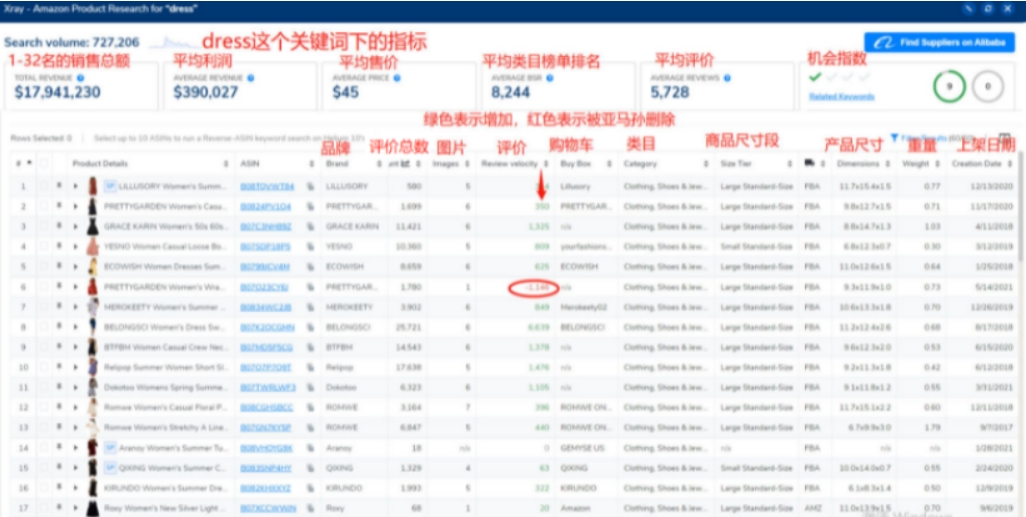This screenshot has height=517, width=1026.
Task: Click the Filter Results funnel icon
Action: 894,138
